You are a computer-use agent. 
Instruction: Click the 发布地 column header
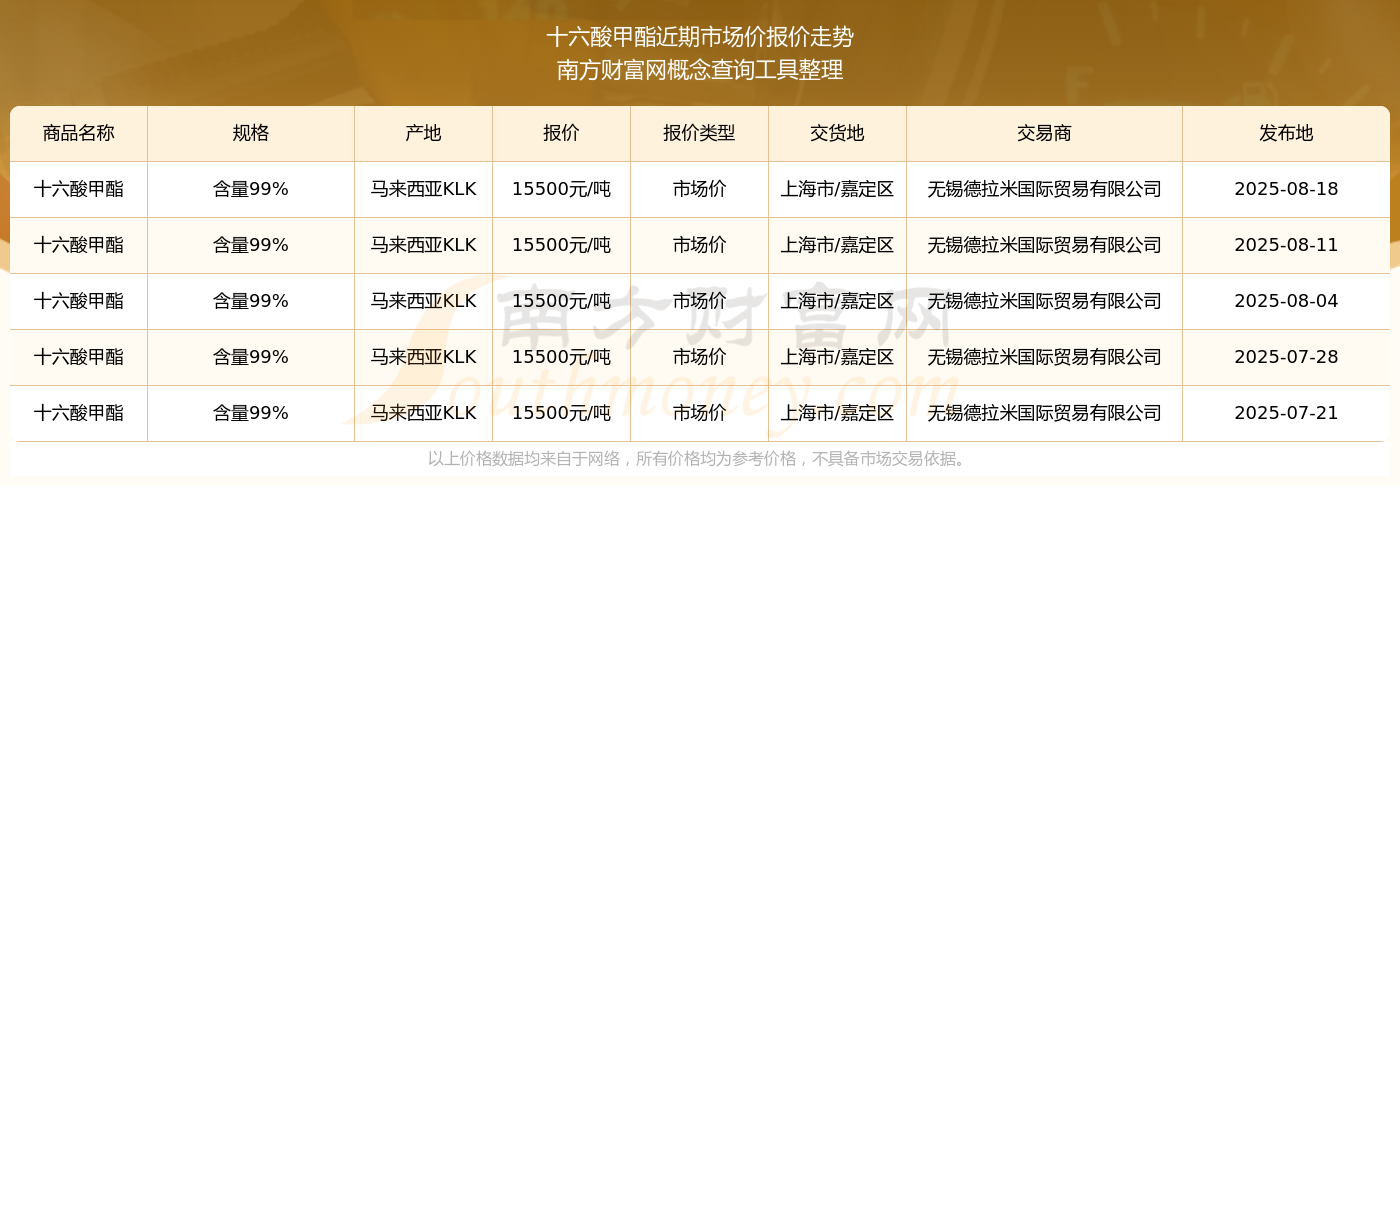[1286, 133]
